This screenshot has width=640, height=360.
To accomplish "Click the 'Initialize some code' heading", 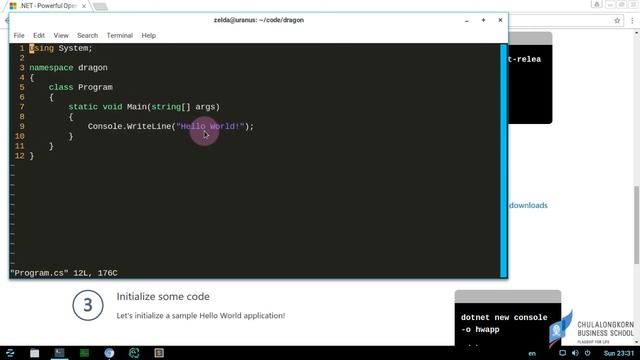I will coord(163,297).
